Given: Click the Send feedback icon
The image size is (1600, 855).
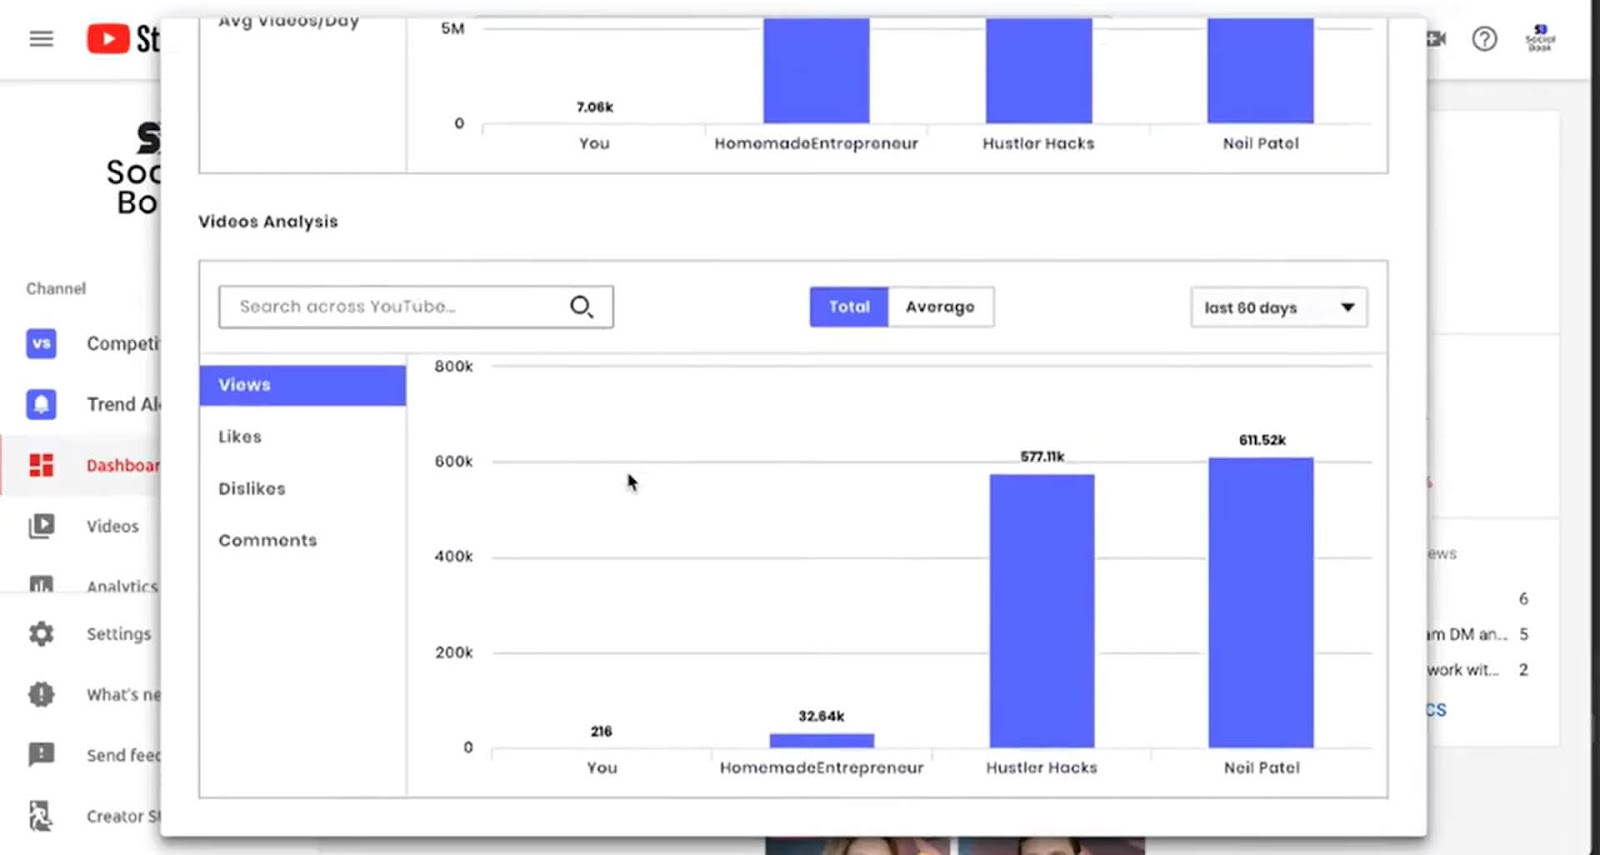Looking at the screenshot, I should click(41, 755).
